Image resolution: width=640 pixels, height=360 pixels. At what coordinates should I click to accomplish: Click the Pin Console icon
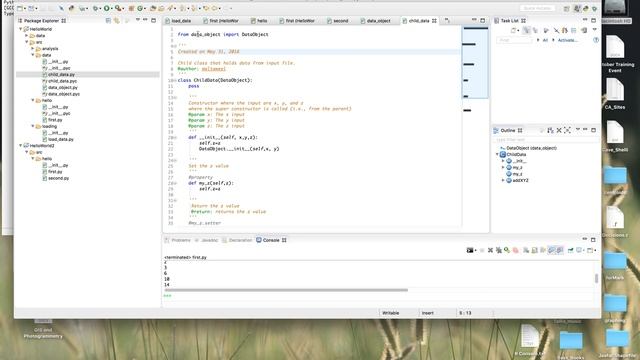pyautogui.click(x=570, y=250)
